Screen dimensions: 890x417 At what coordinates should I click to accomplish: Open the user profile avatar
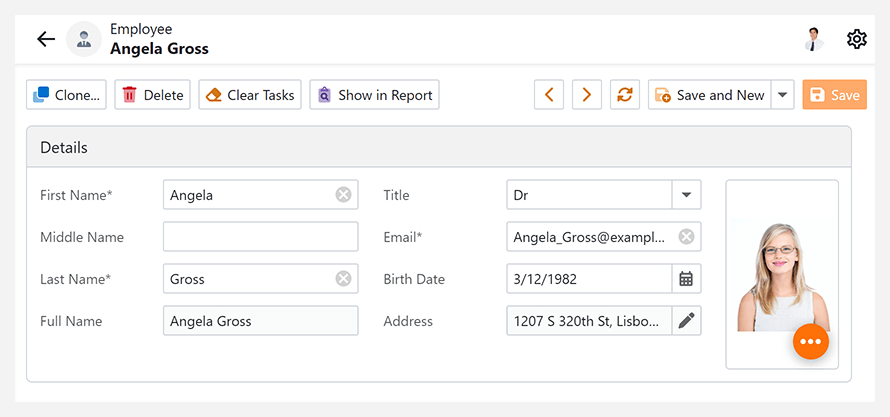pos(813,39)
